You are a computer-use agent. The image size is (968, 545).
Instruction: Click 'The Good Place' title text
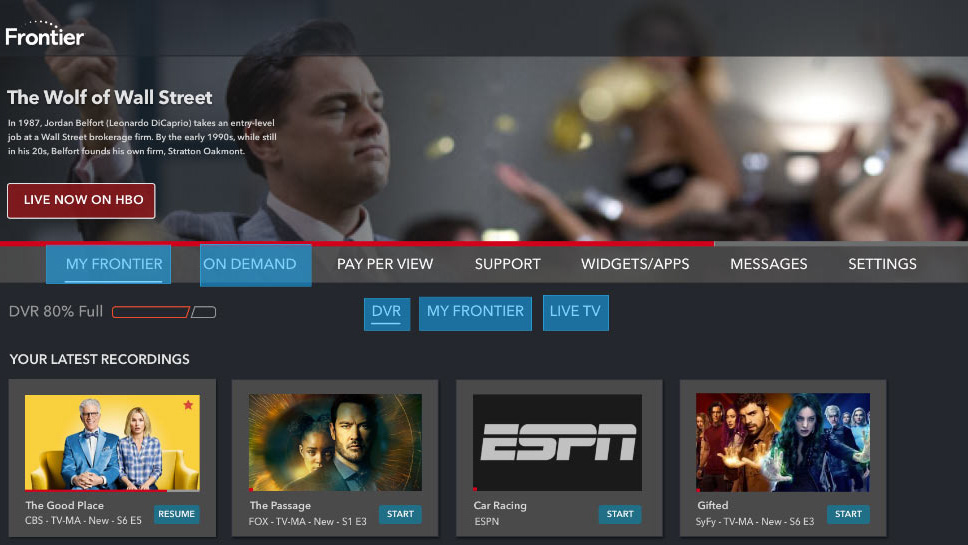[64, 505]
